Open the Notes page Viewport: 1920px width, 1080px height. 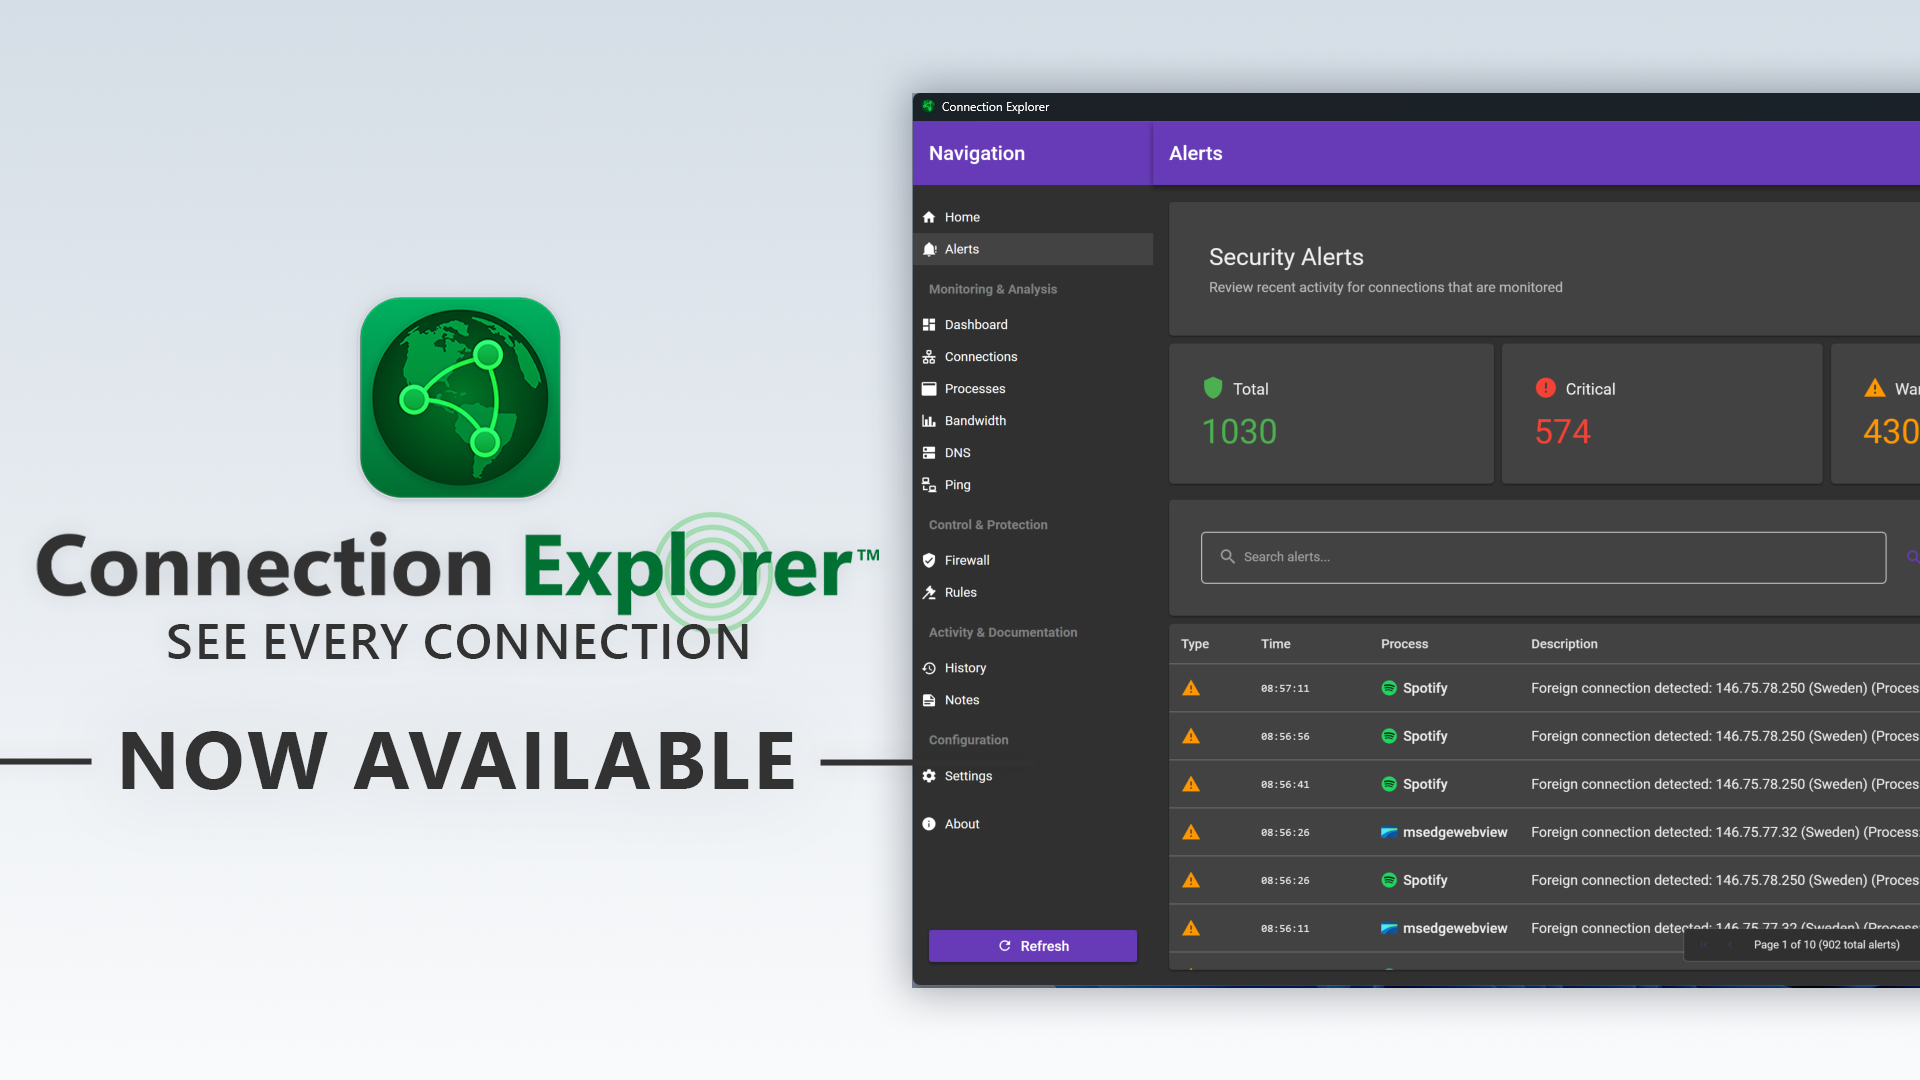click(x=1032, y=700)
